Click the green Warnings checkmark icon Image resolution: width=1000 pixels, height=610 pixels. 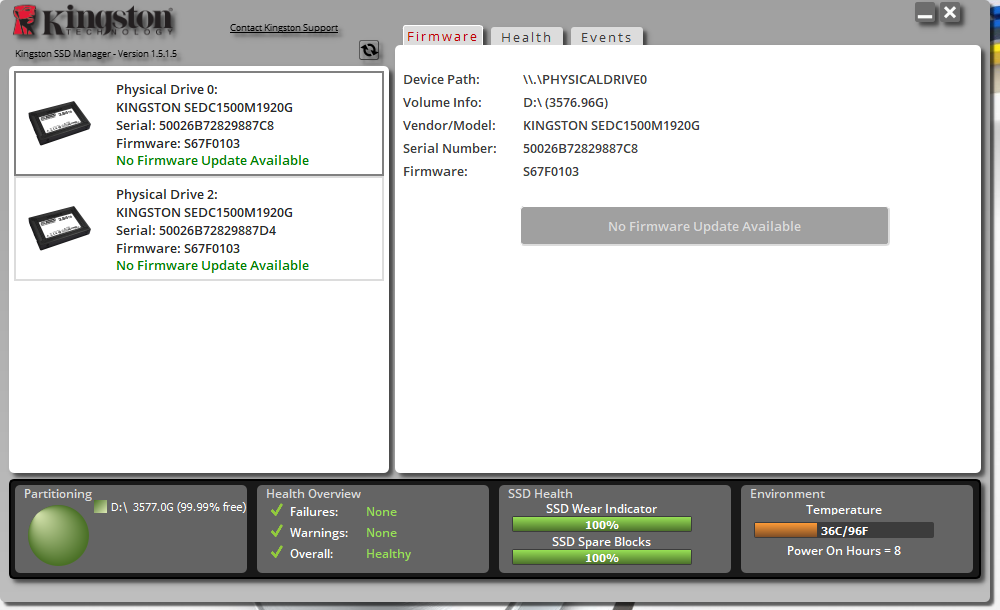coord(277,532)
